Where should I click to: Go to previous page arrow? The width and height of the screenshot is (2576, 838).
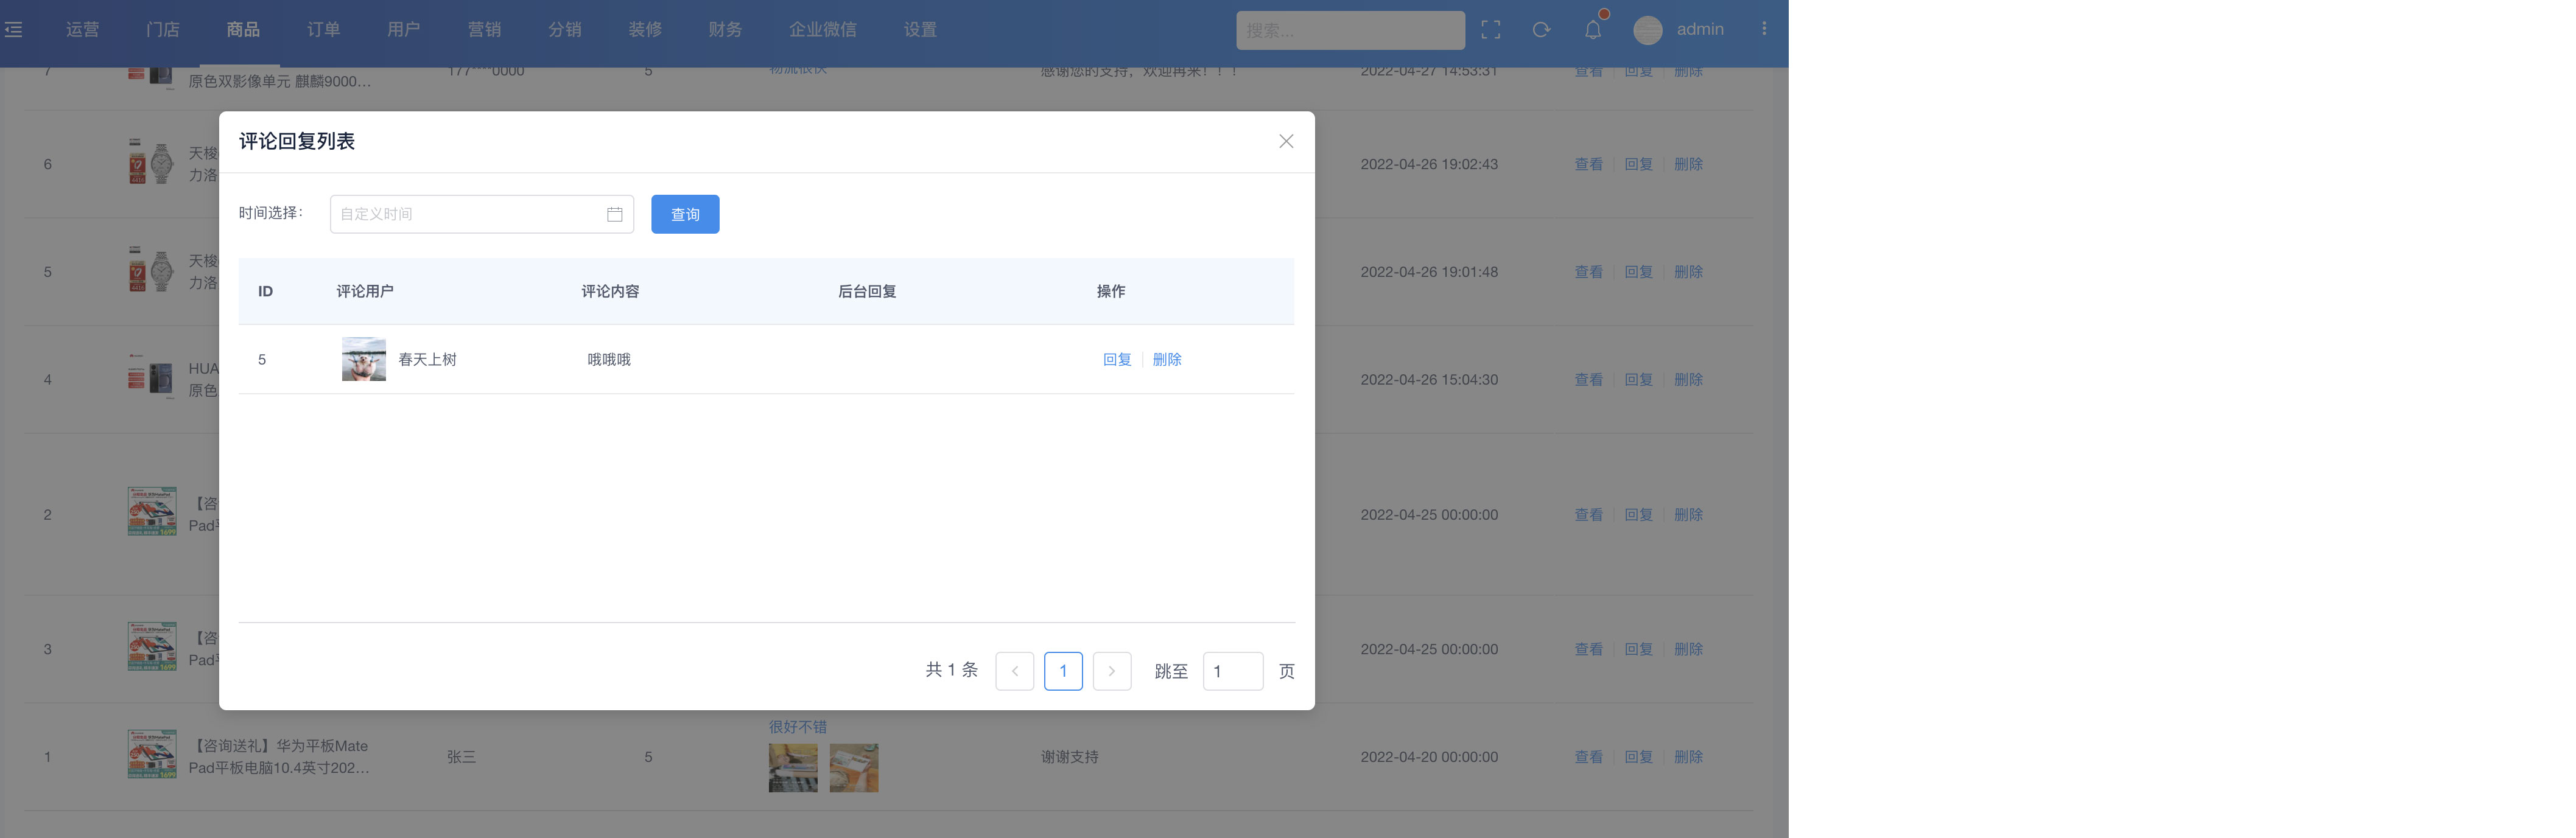tap(1014, 671)
